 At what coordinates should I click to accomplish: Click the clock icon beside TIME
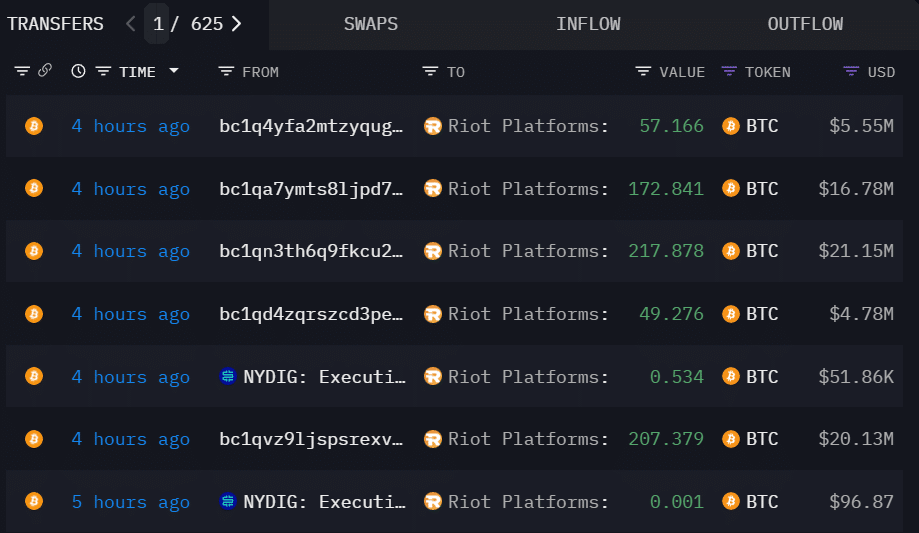click(79, 72)
